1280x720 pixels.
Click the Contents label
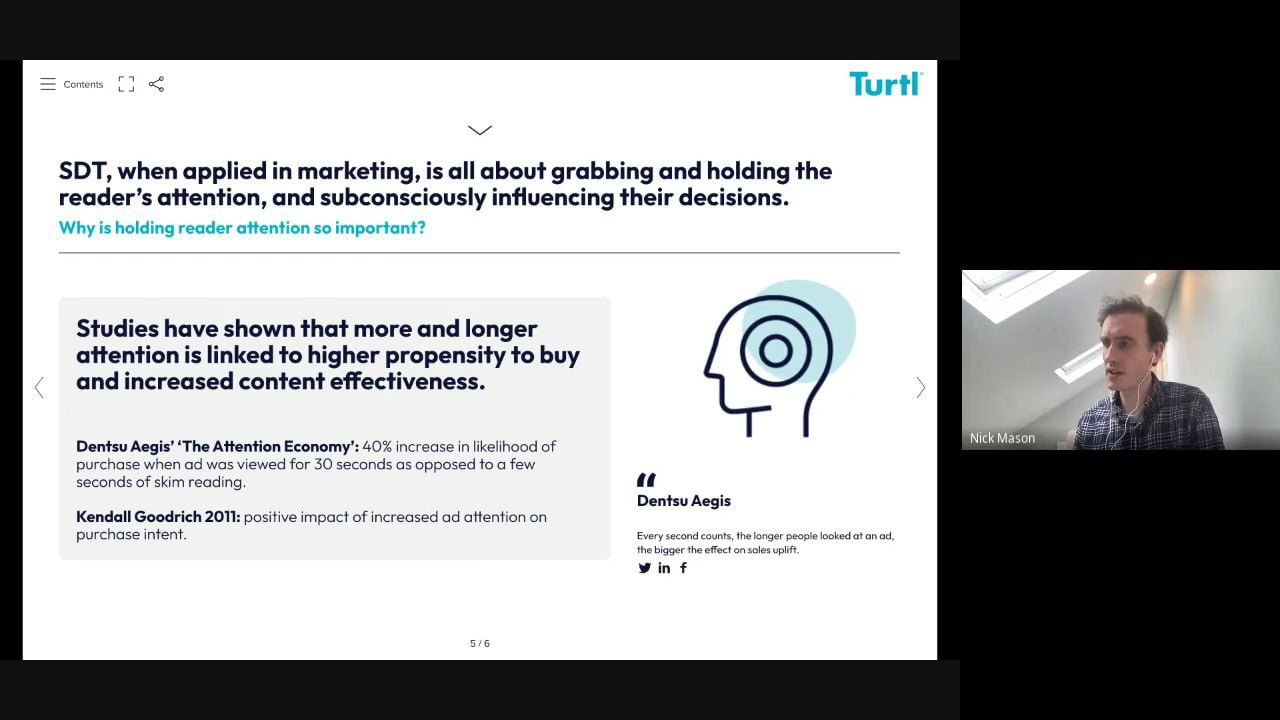[83, 85]
